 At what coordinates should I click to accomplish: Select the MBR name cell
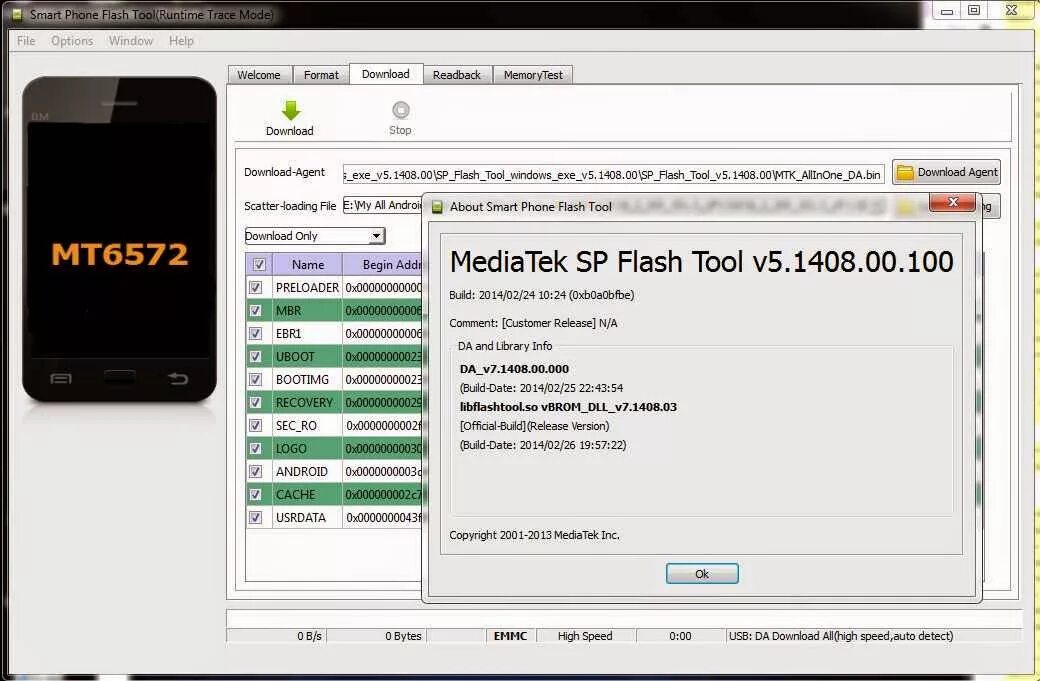[x=307, y=310]
